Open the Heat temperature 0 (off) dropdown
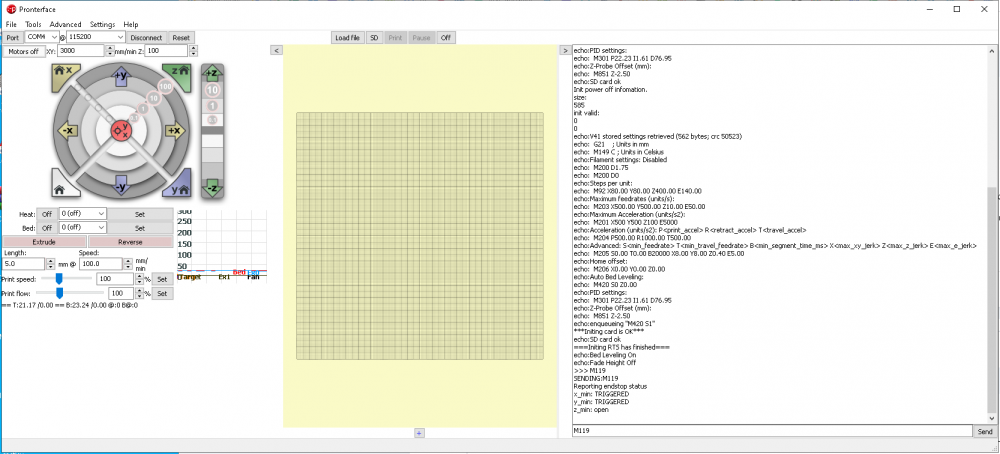This screenshot has width=1000, height=454. point(83,214)
